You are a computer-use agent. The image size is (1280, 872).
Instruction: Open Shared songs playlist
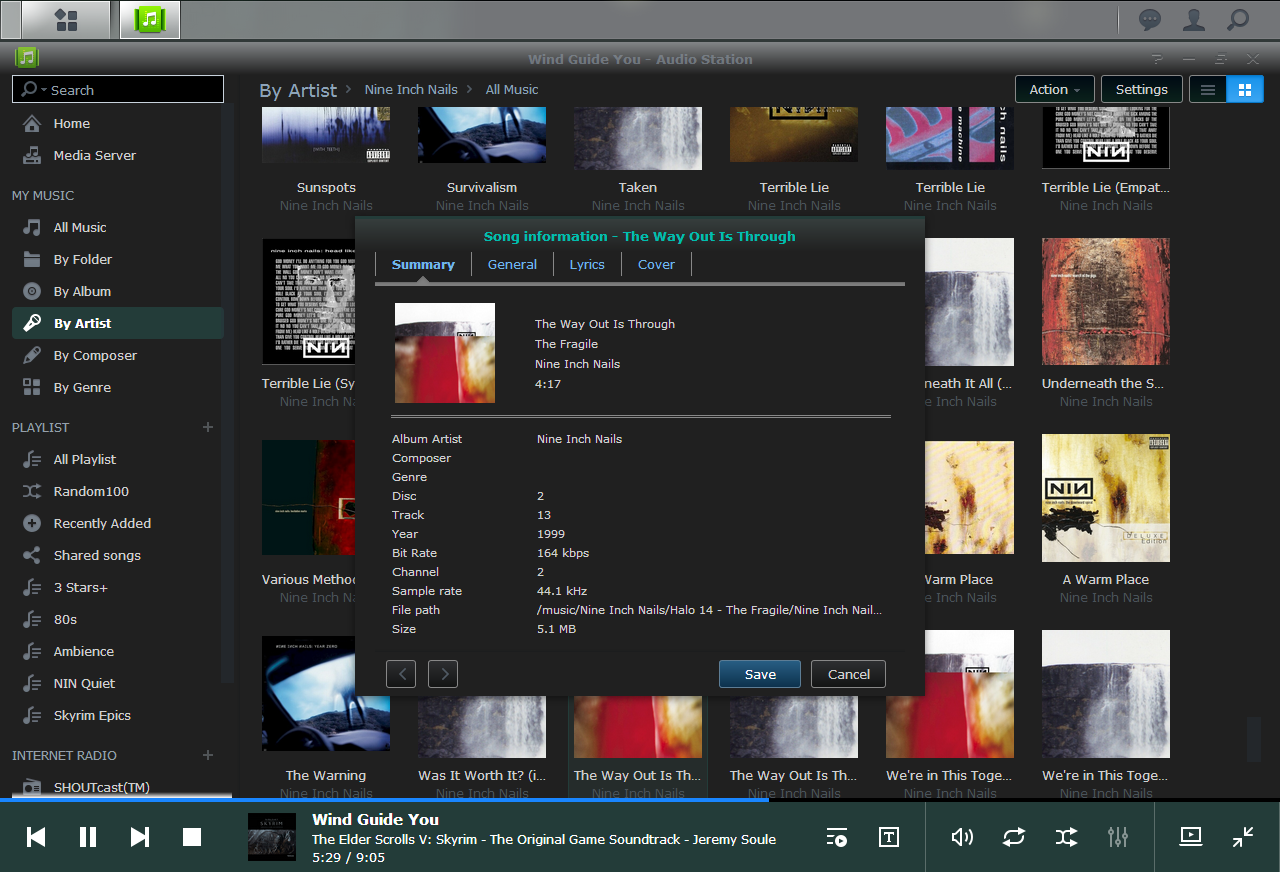click(117, 555)
